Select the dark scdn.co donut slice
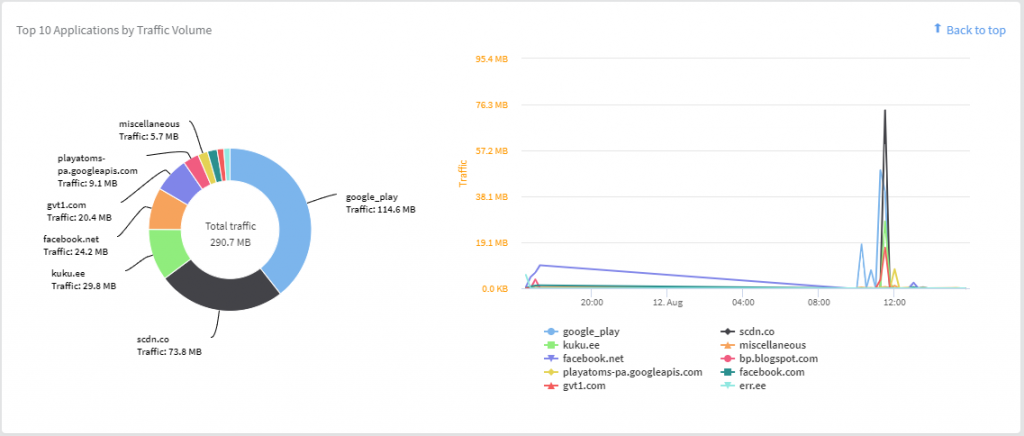1024x436 pixels. [220, 290]
